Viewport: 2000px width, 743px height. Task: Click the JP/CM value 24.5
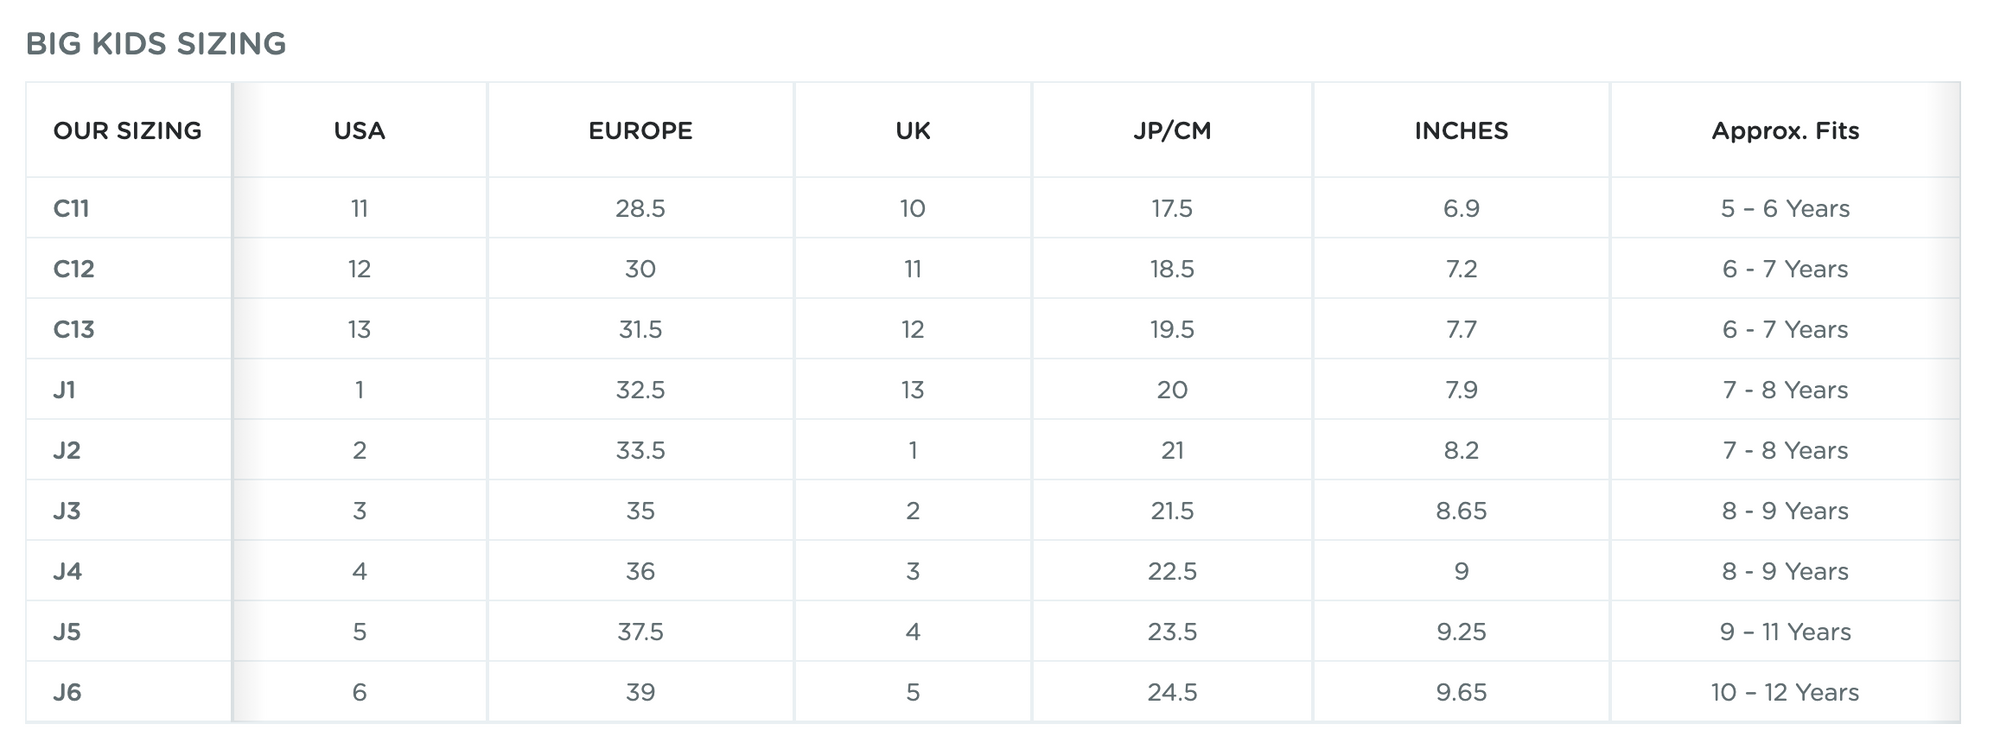(1172, 692)
